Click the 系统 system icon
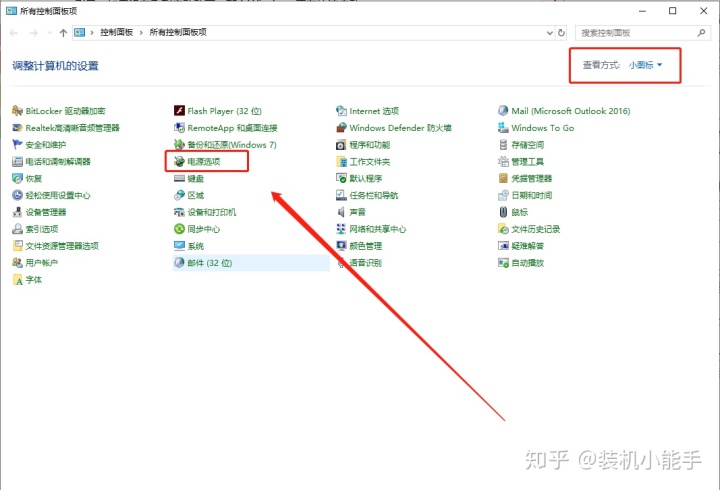 (x=179, y=246)
